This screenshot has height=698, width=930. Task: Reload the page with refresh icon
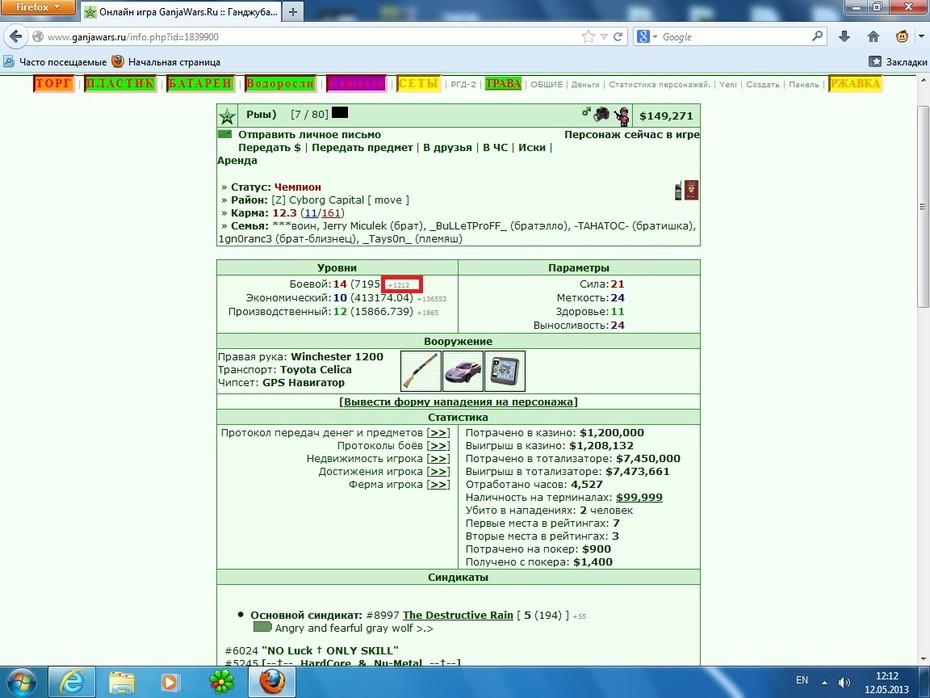click(618, 37)
